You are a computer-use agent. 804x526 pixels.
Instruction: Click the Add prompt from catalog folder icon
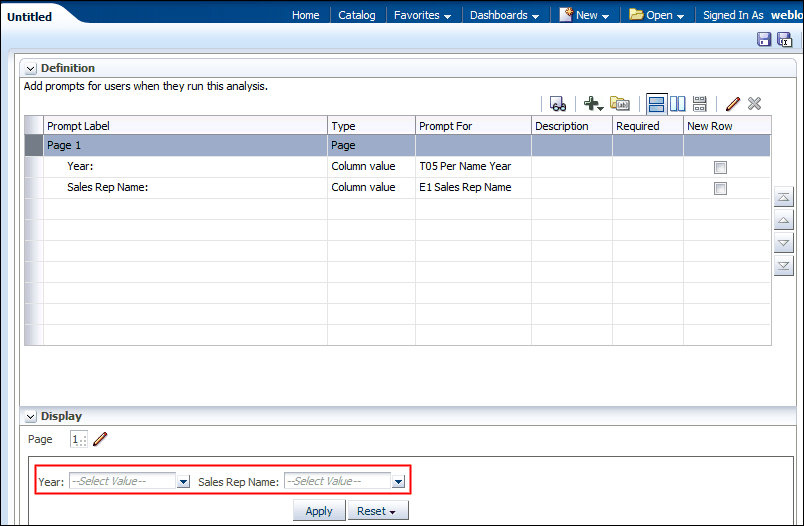pyautogui.click(x=619, y=104)
